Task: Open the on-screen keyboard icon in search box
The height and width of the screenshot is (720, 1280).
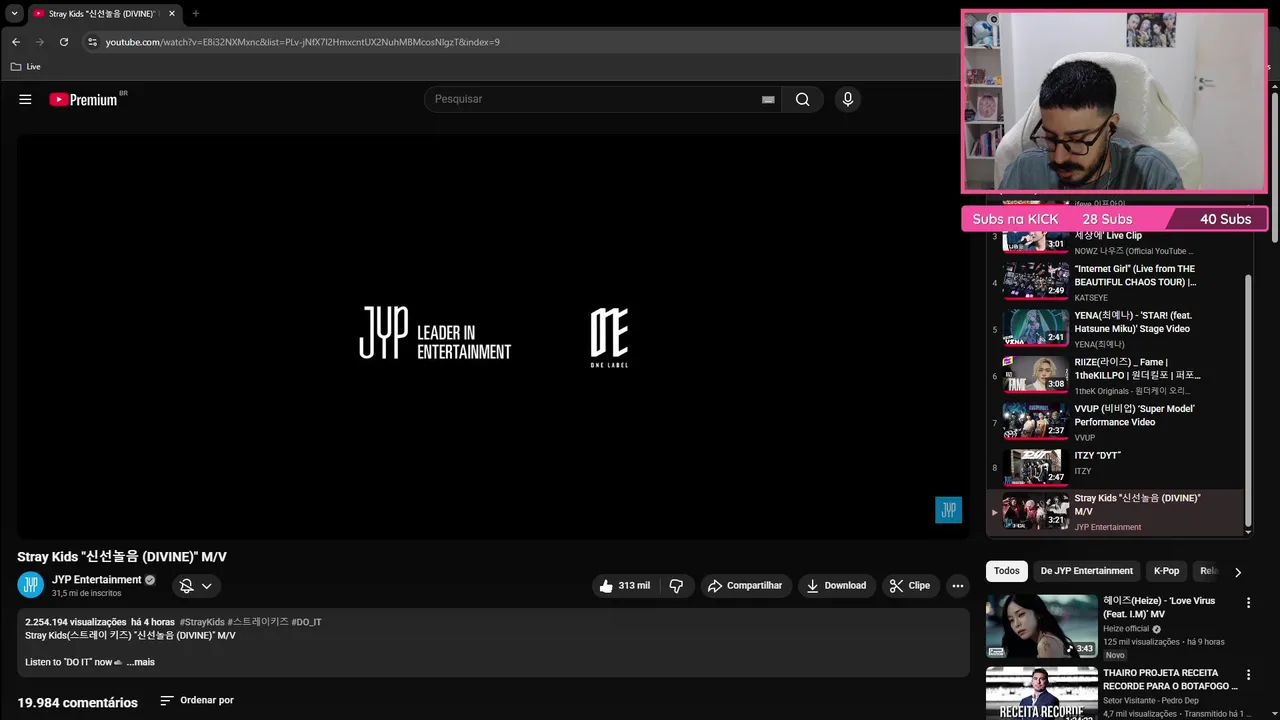Action: [768, 99]
